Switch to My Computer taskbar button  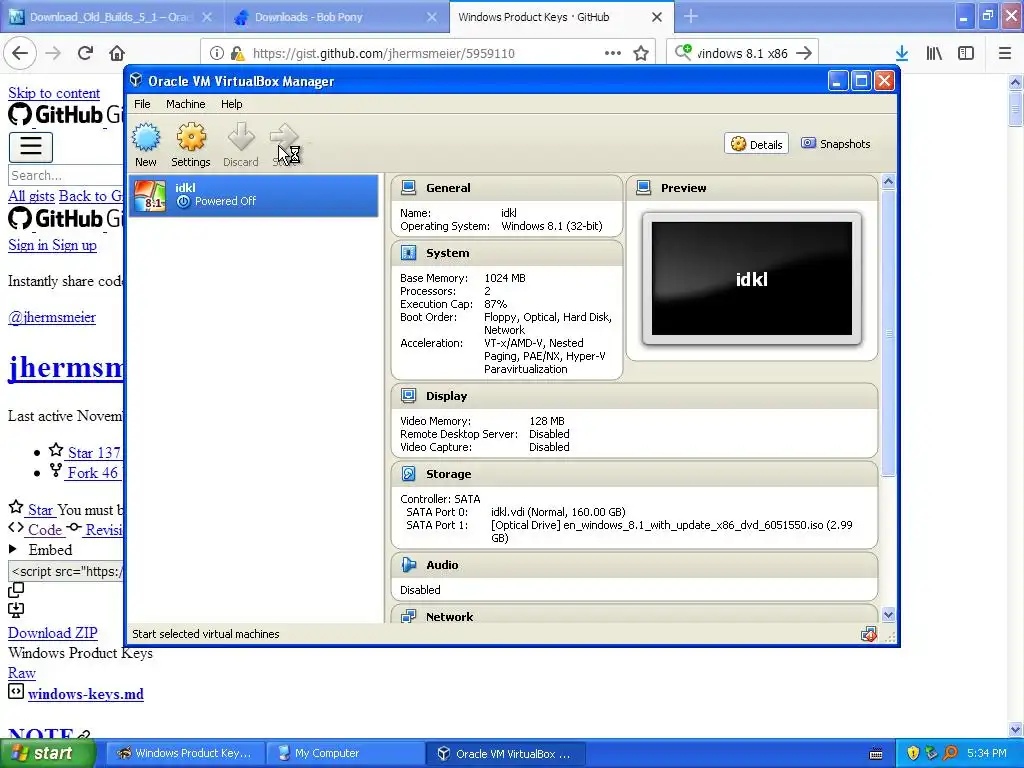tap(345, 753)
